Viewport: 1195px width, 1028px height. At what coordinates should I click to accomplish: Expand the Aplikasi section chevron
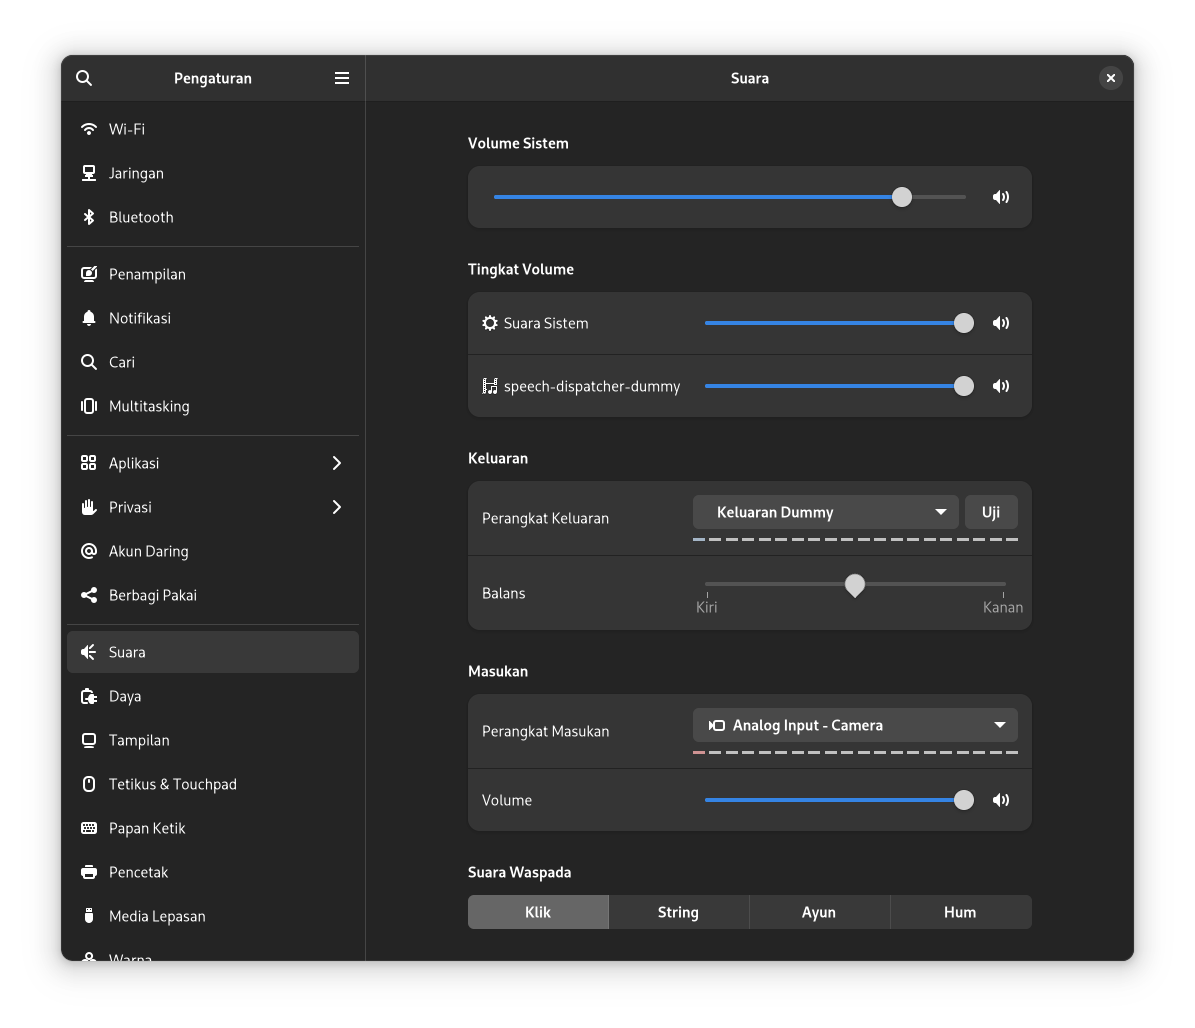point(337,463)
